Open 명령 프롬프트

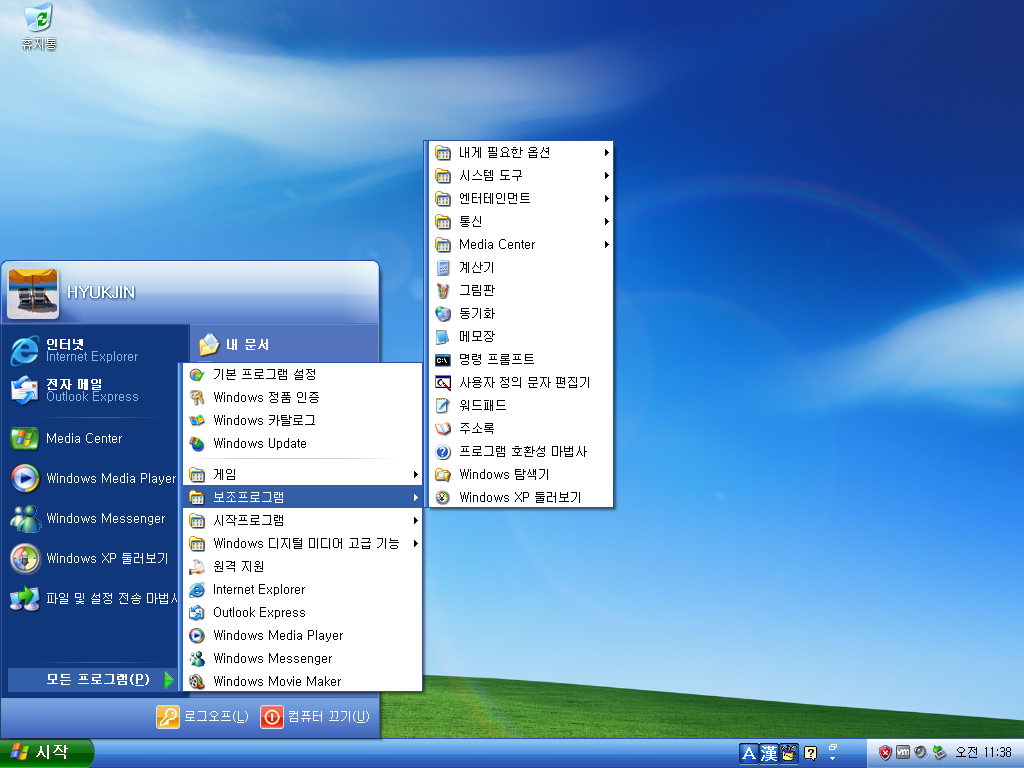(x=521, y=359)
